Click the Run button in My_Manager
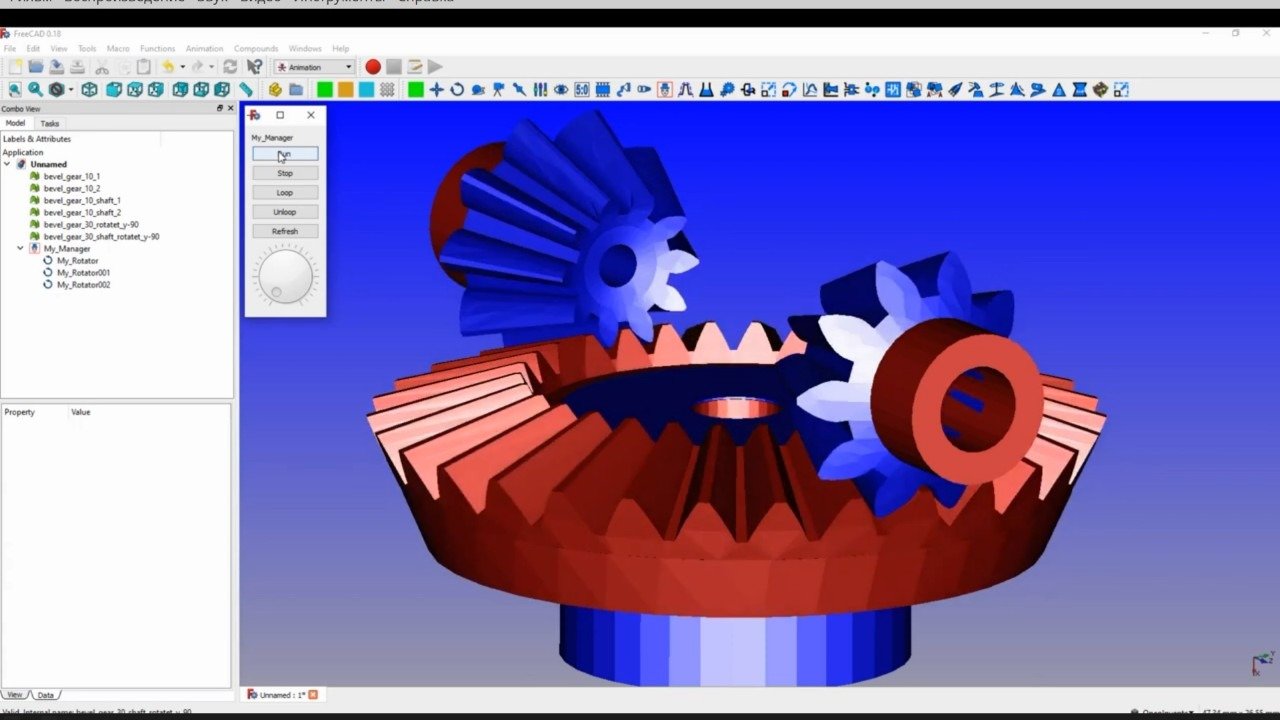This screenshot has height=720, width=1280. tap(285, 154)
